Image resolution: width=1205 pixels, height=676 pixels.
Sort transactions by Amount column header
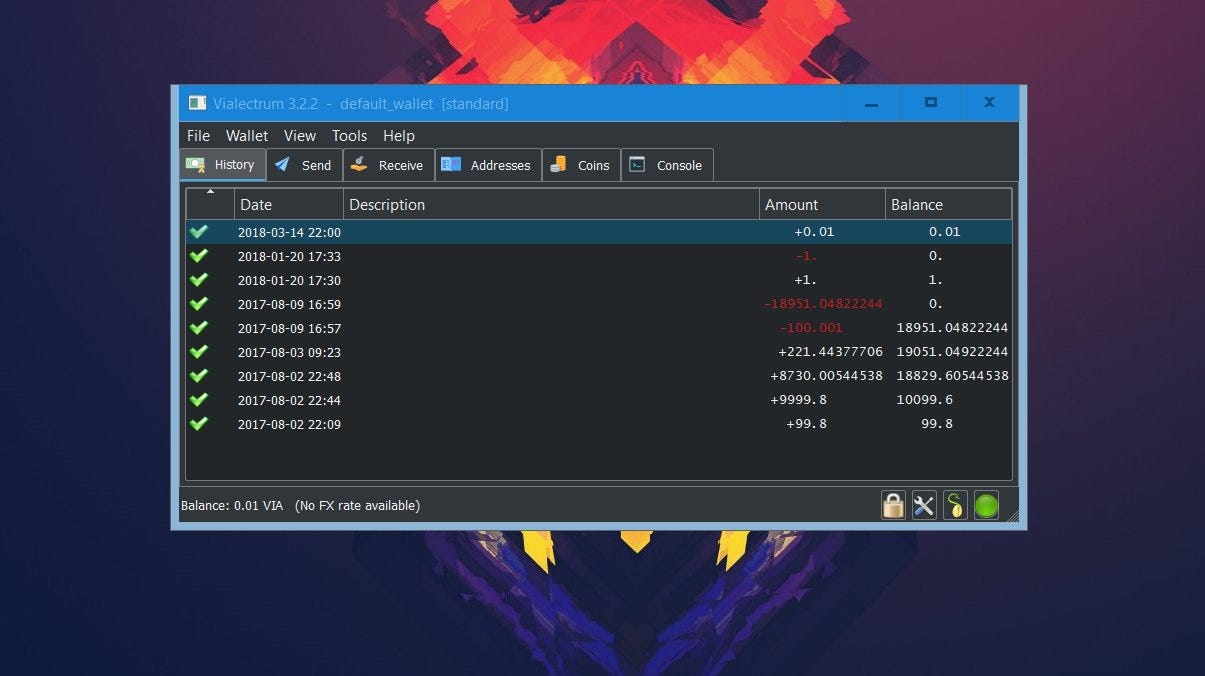(822, 205)
